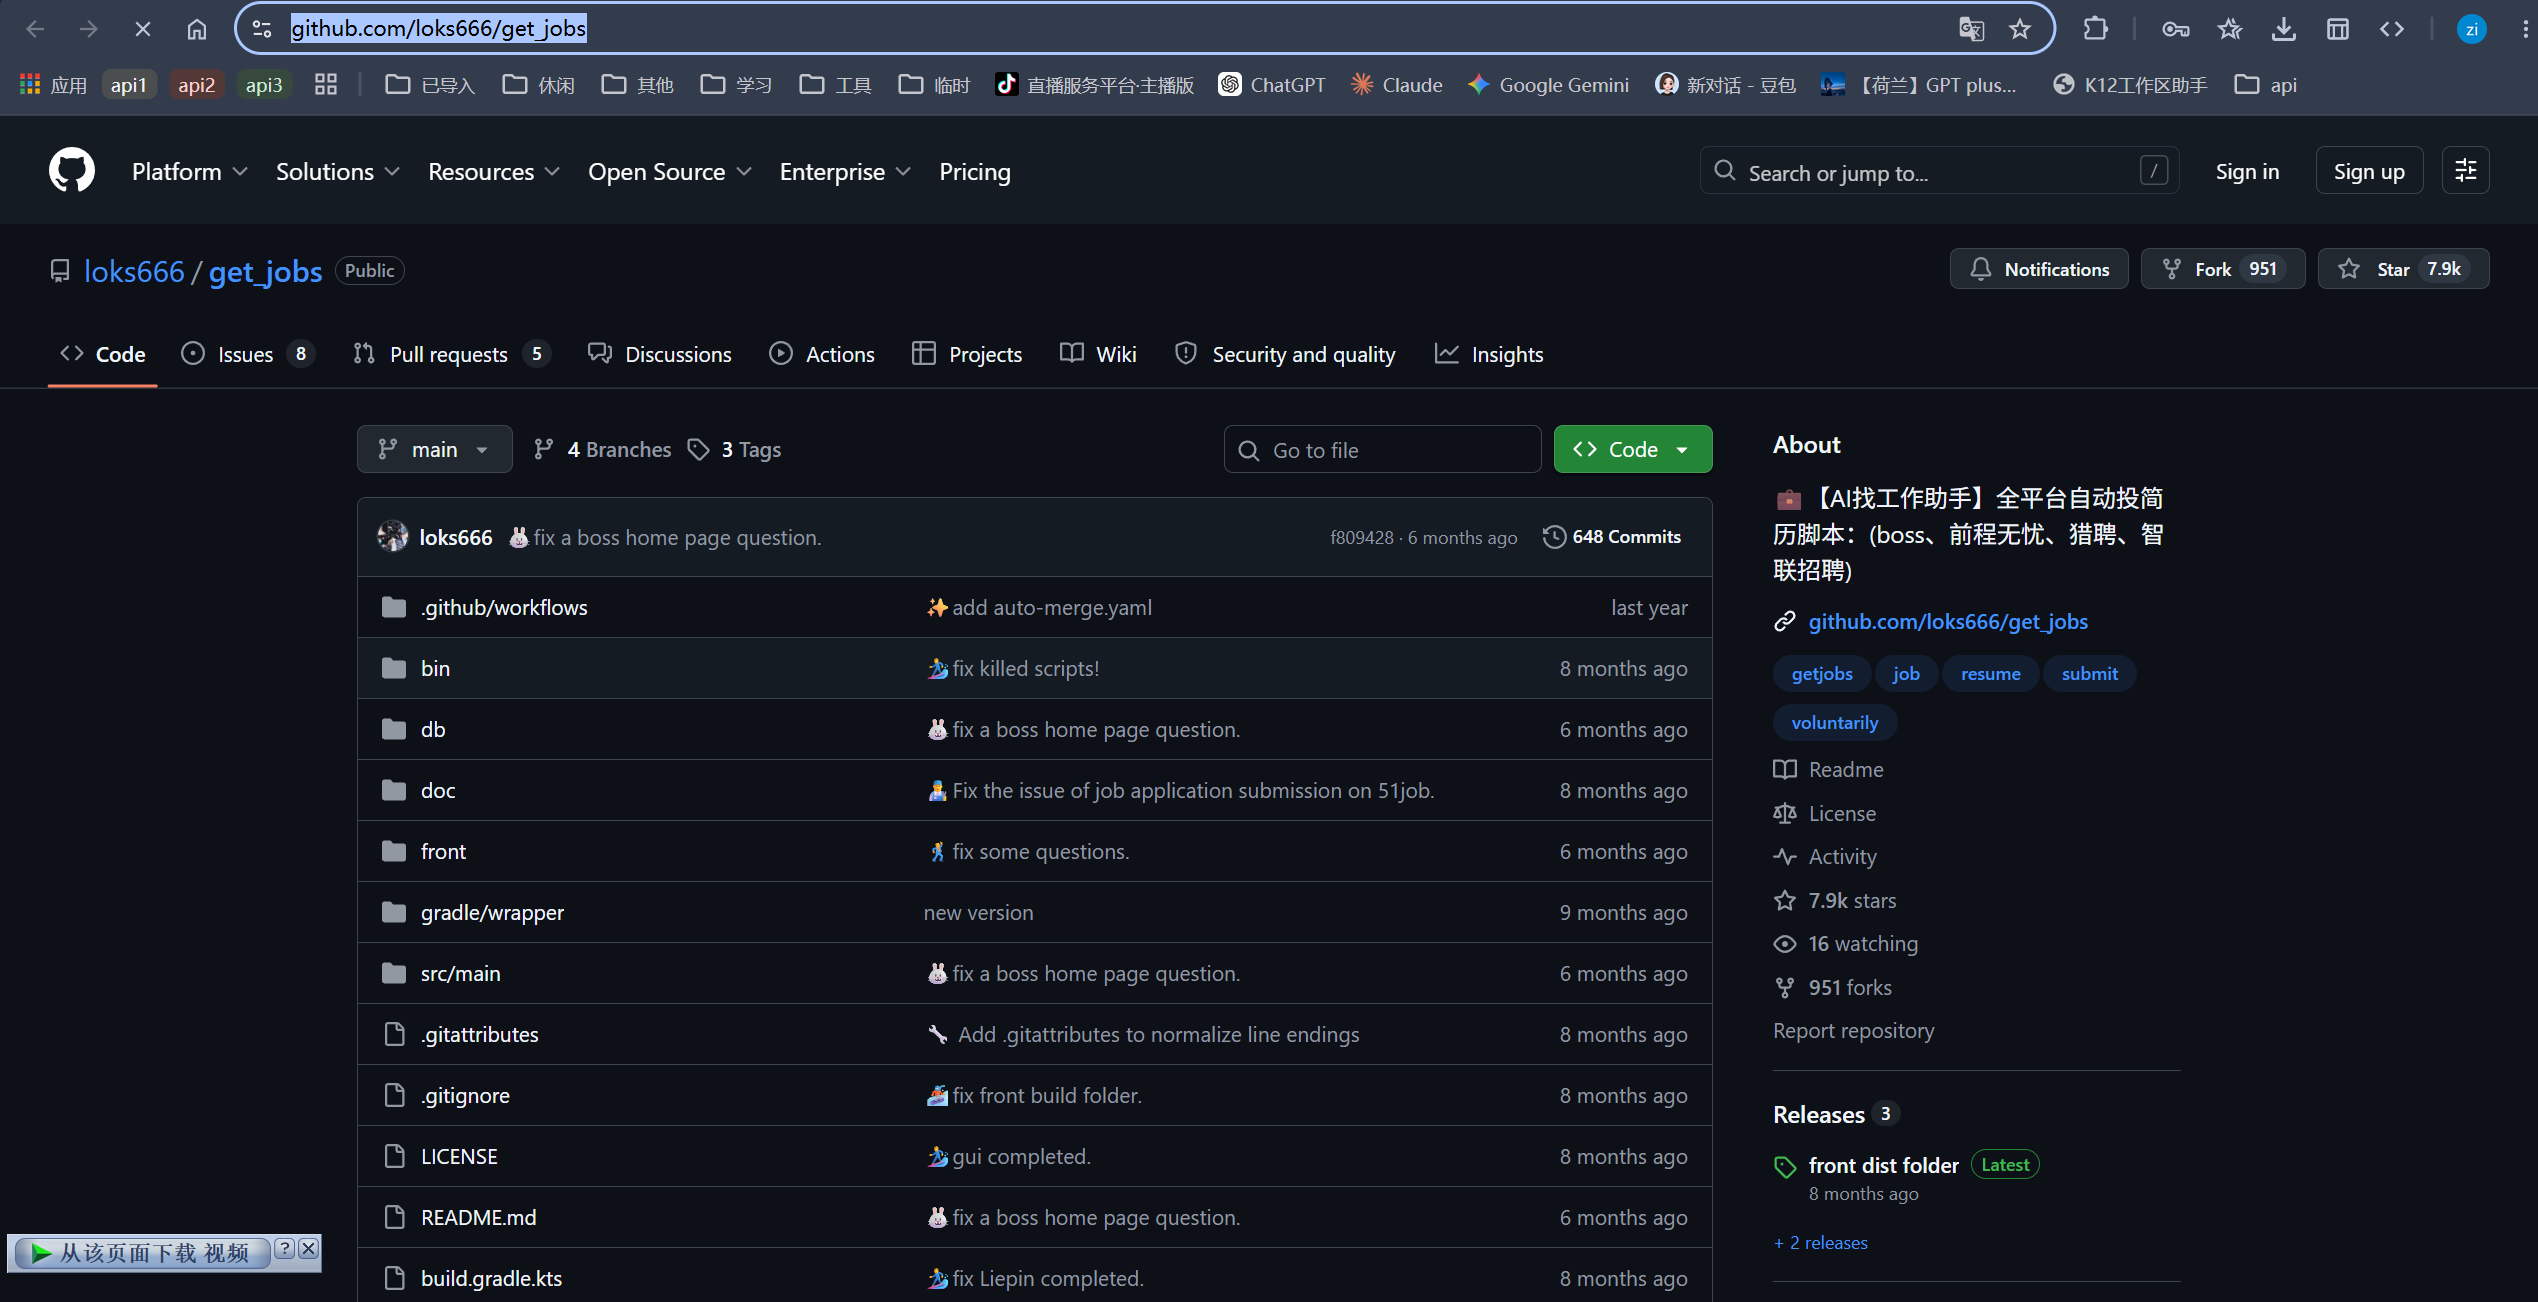This screenshot has width=2538, height=1302.
Task: Open browser three-dot menu
Action: point(2525,29)
